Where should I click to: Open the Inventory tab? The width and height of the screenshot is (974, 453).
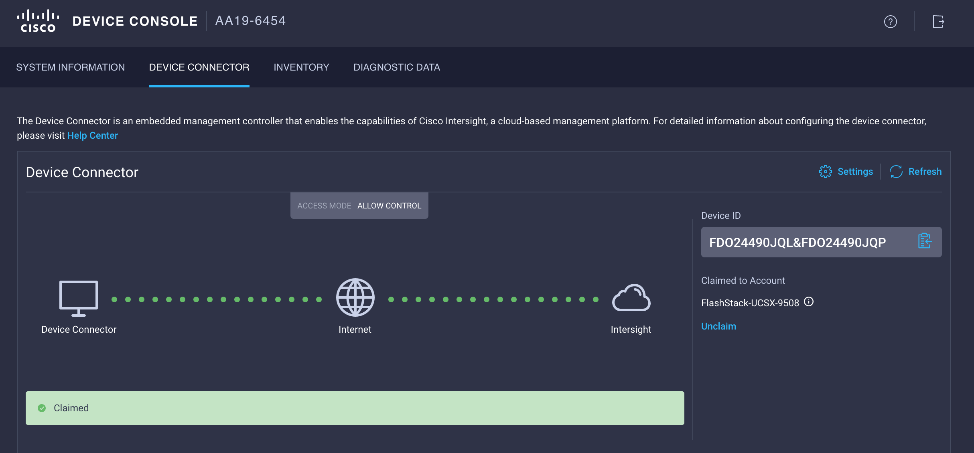301,67
